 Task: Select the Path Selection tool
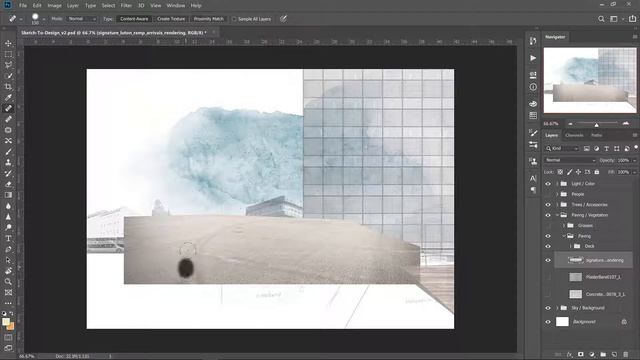click(x=8, y=260)
